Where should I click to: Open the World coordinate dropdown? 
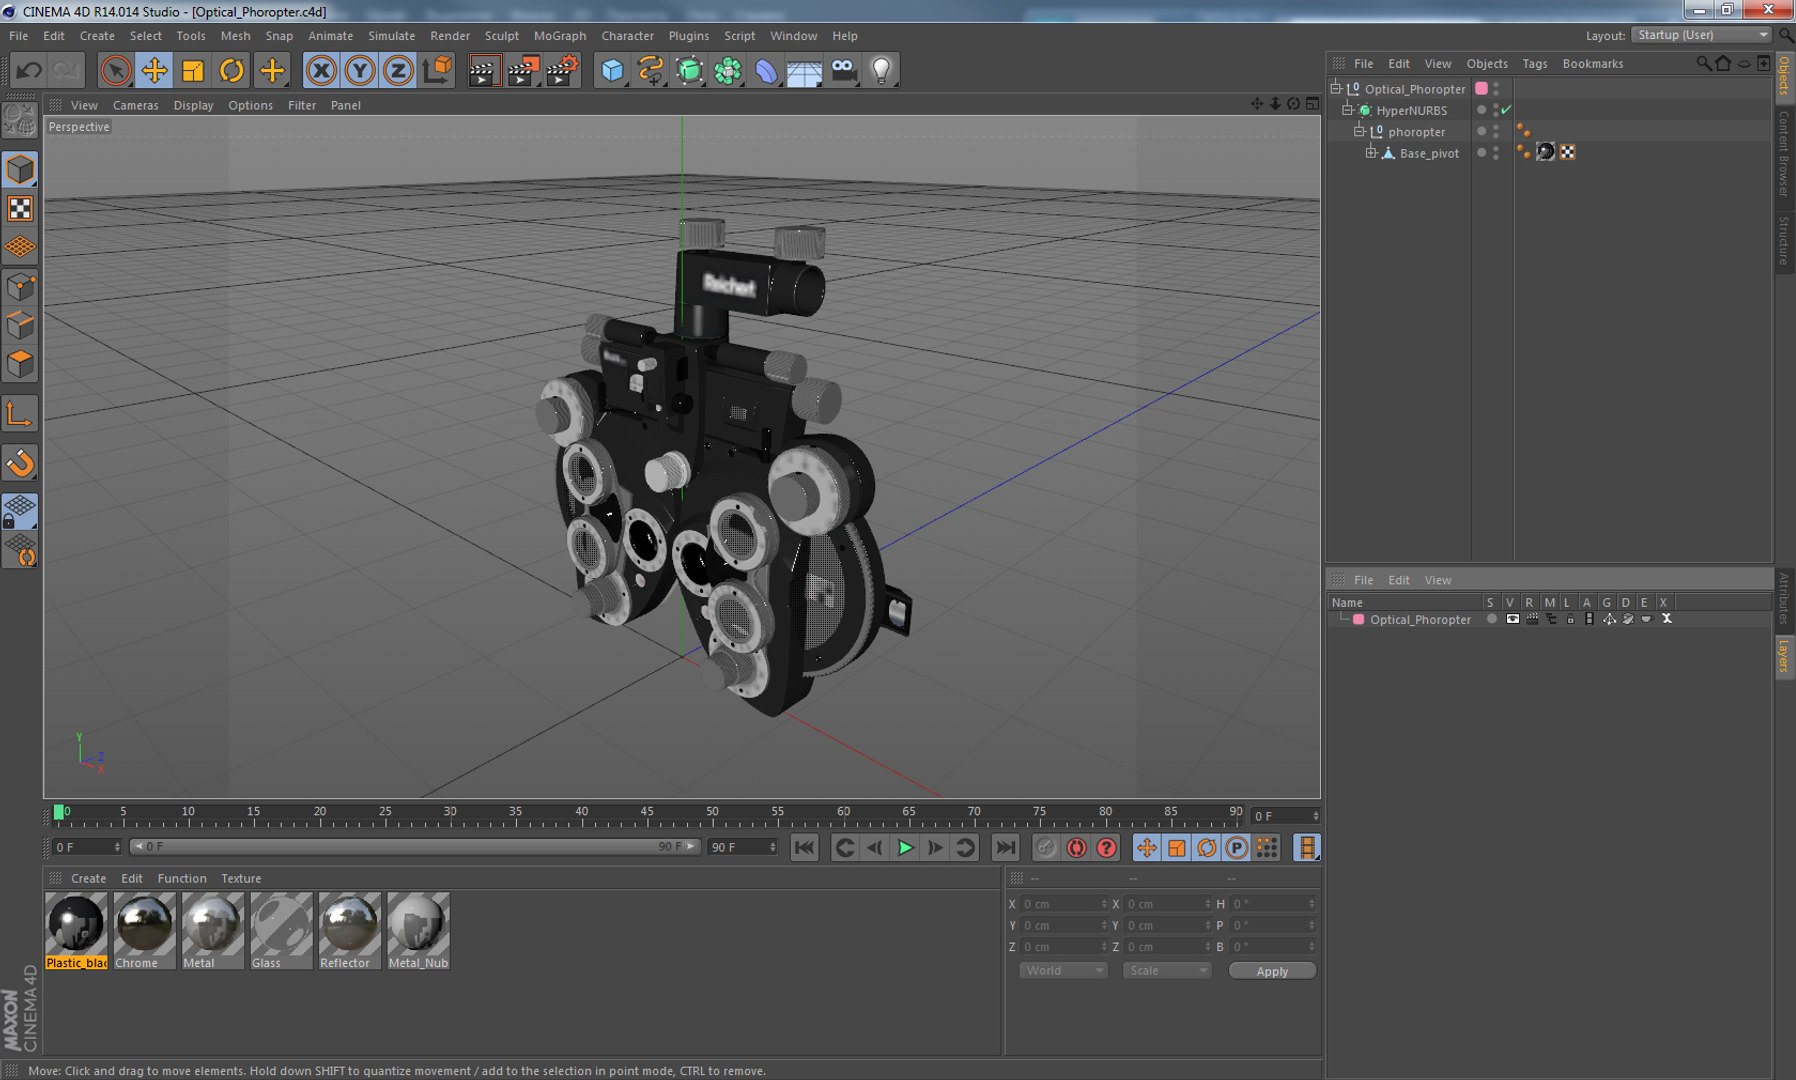point(1063,971)
